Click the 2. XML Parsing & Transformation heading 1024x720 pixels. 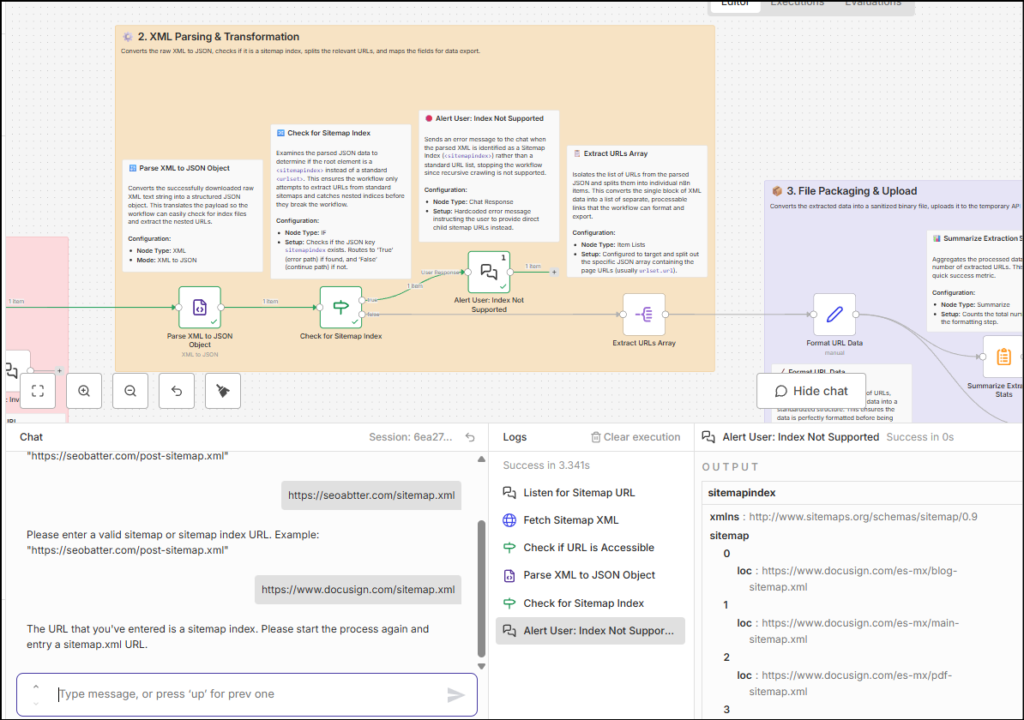pyautogui.click(x=218, y=37)
